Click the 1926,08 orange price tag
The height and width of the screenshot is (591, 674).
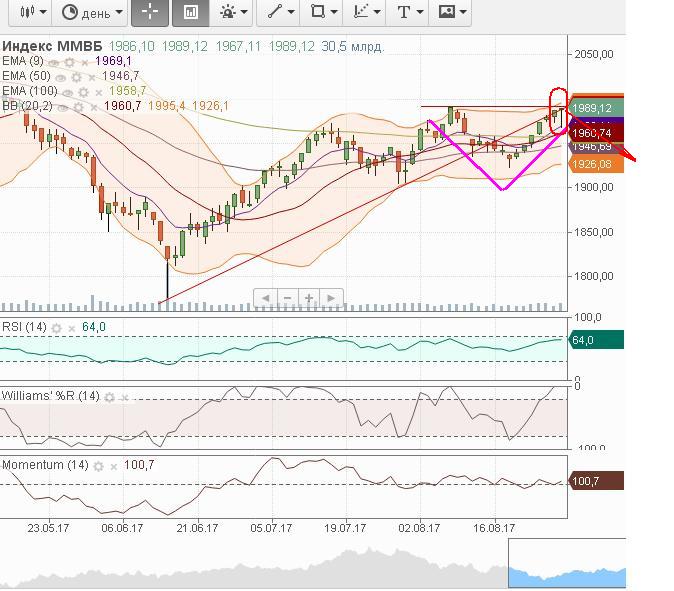pos(596,164)
